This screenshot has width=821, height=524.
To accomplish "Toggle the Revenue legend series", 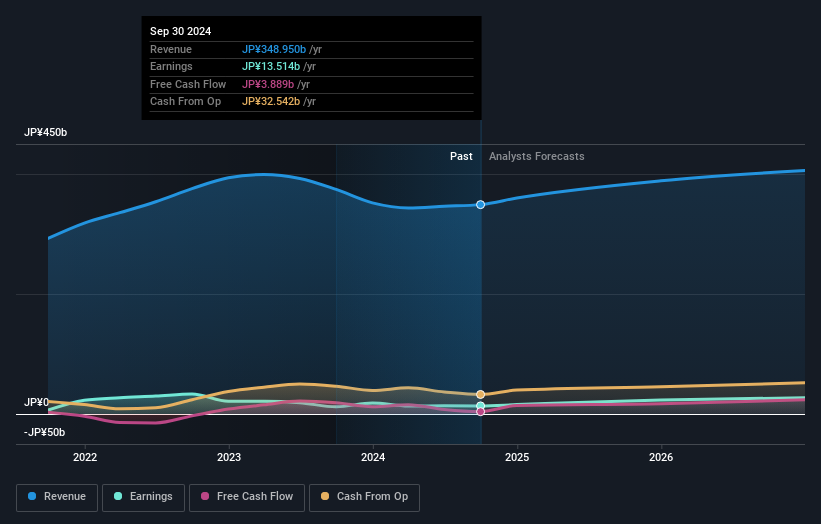I will coord(57,497).
